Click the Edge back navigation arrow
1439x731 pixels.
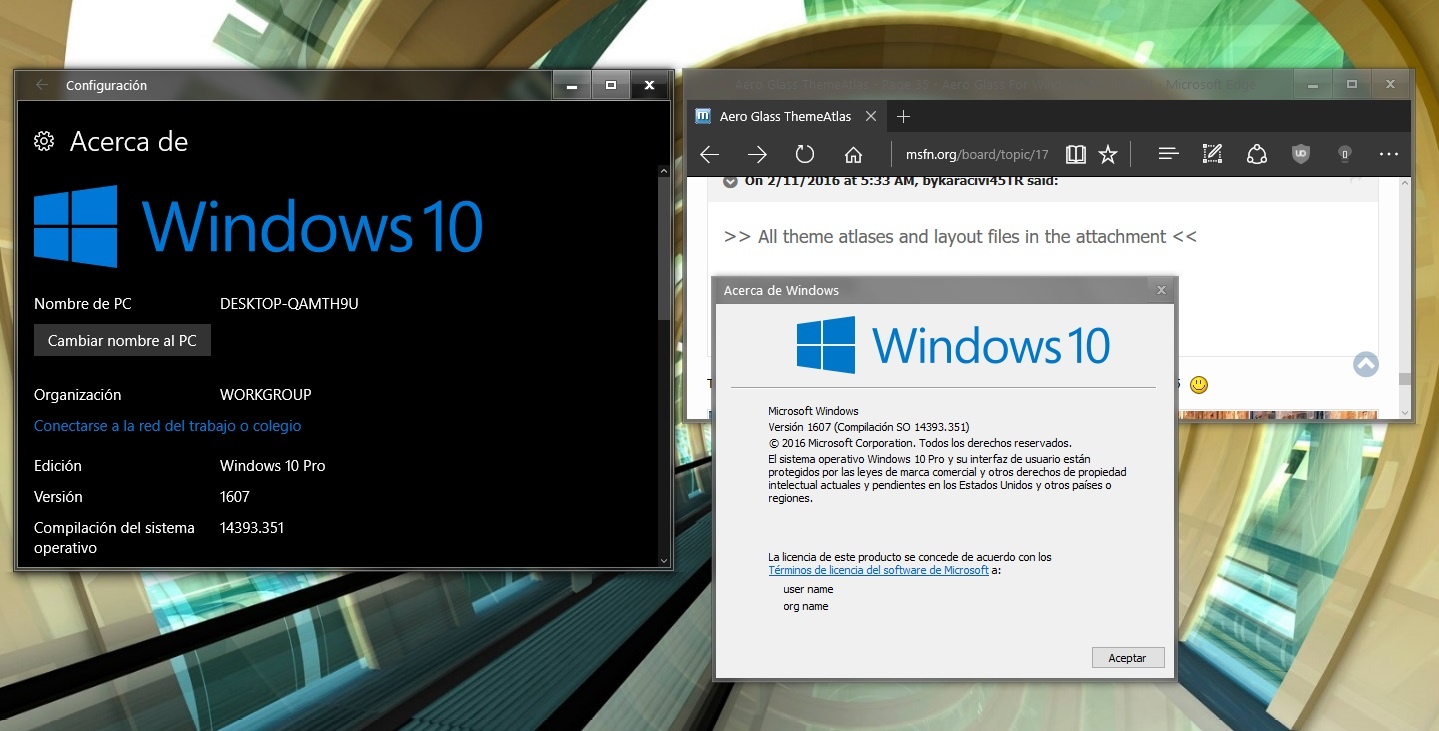point(709,154)
